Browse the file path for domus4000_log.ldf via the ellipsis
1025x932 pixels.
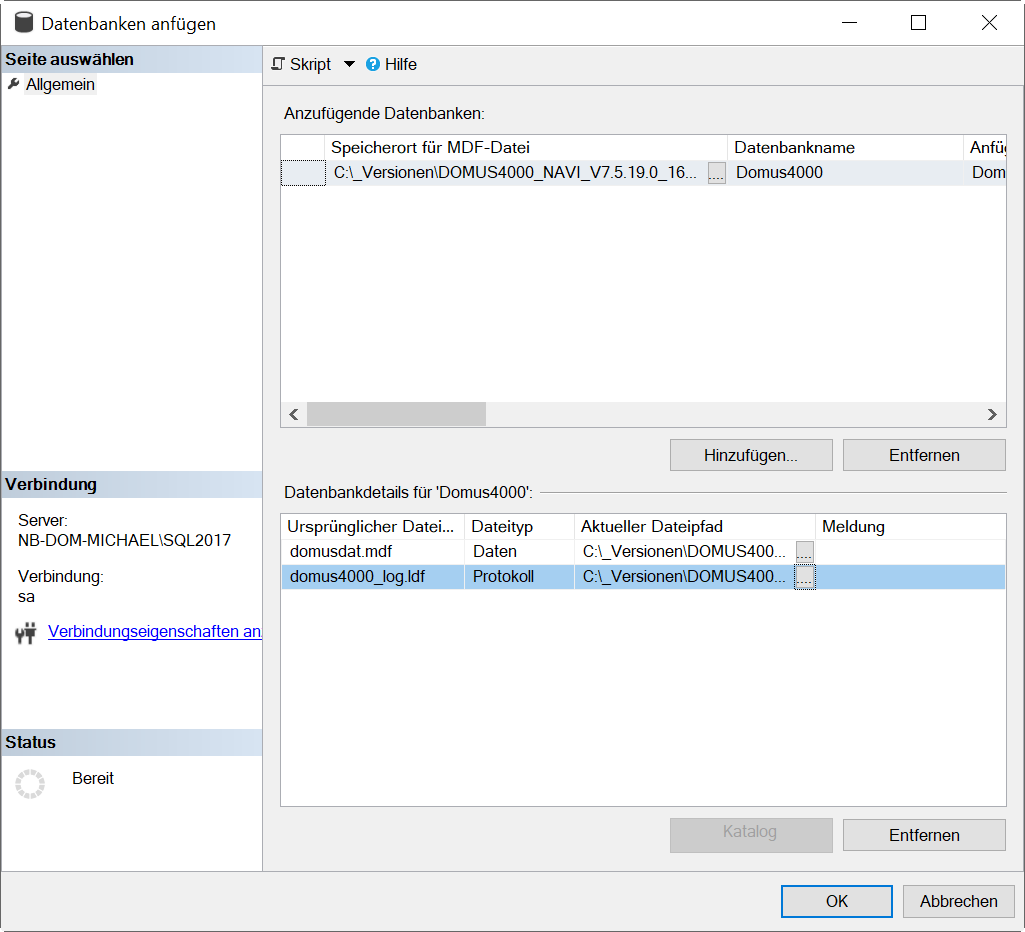pos(805,576)
